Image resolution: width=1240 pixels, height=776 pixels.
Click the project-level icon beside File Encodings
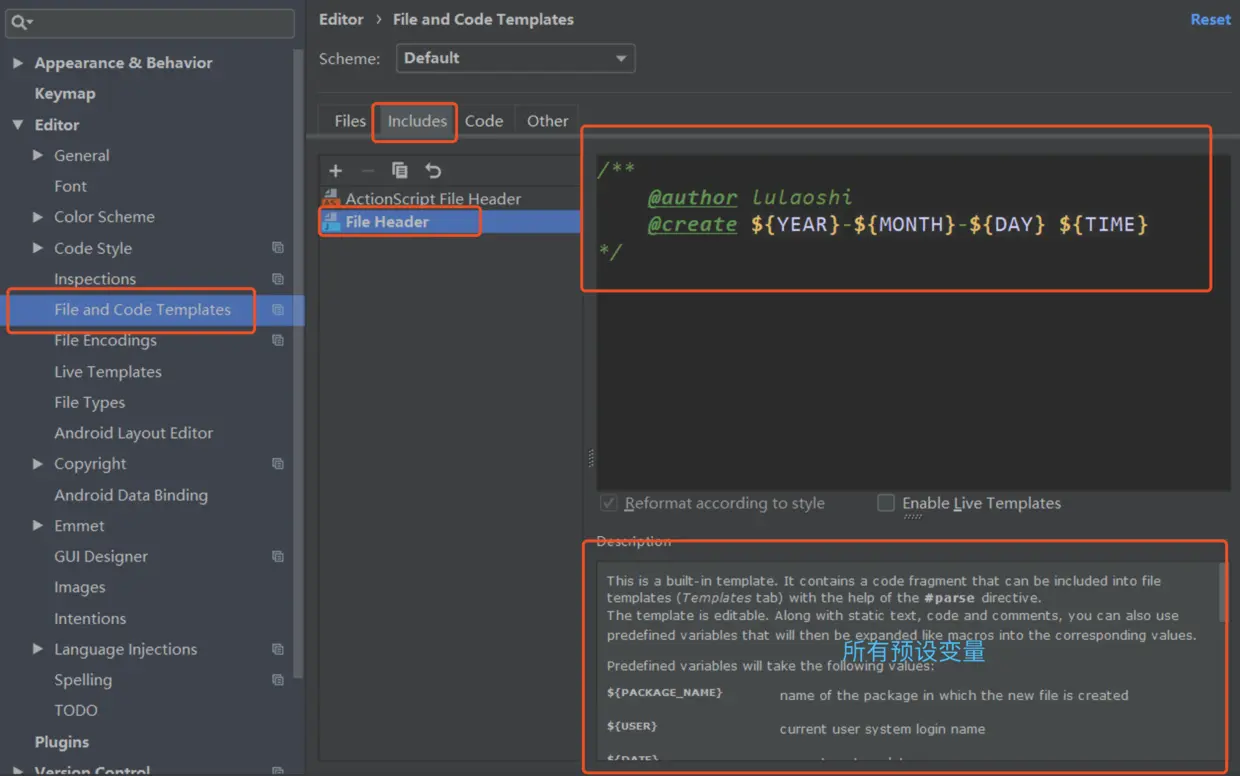pyautogui.click(x=278, y=341)
